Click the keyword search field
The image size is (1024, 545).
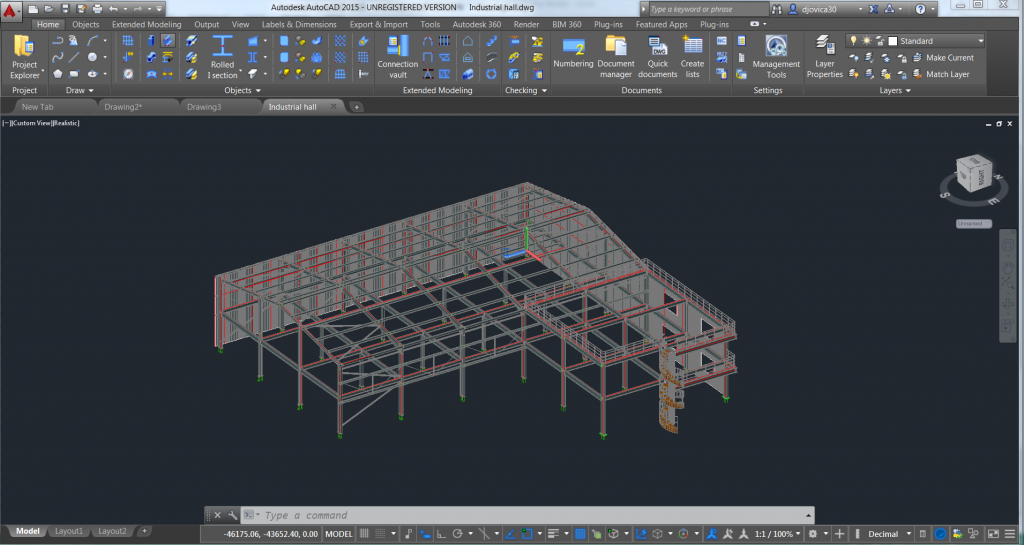pos(708,9)
